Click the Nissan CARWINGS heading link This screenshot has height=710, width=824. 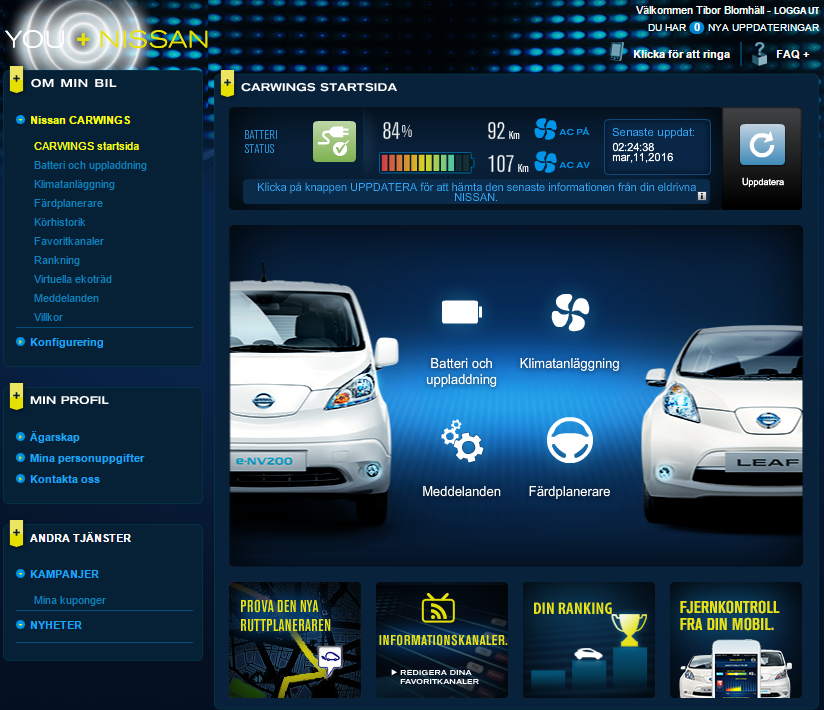tap(80, 120)
